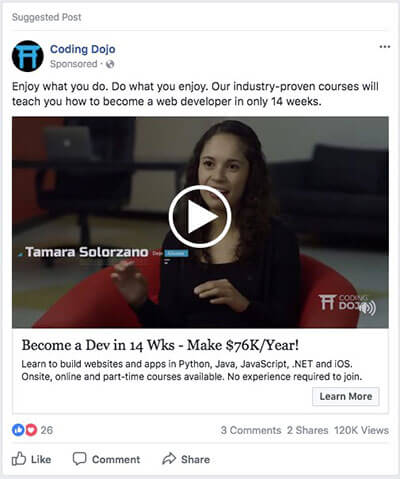Viewport: 400px width, 479px height.
Task: Play the Coding Dojo video
Action: [200, 217]
